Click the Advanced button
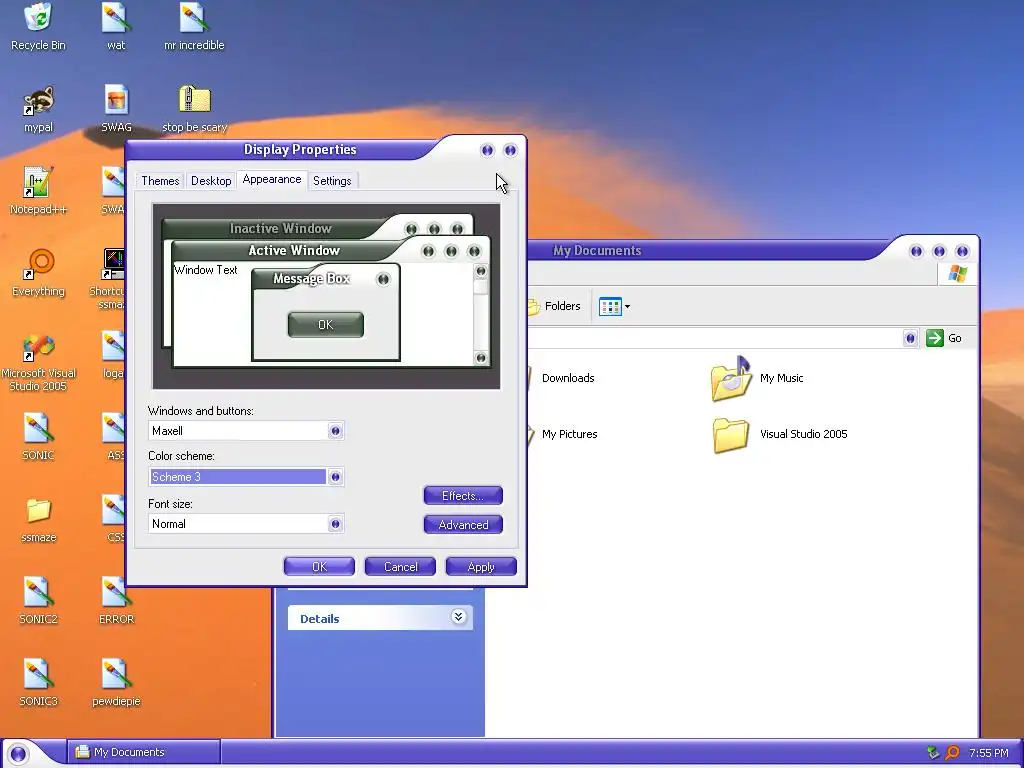Viewport: 1024px width, 768px height. [x=463, y=524]
